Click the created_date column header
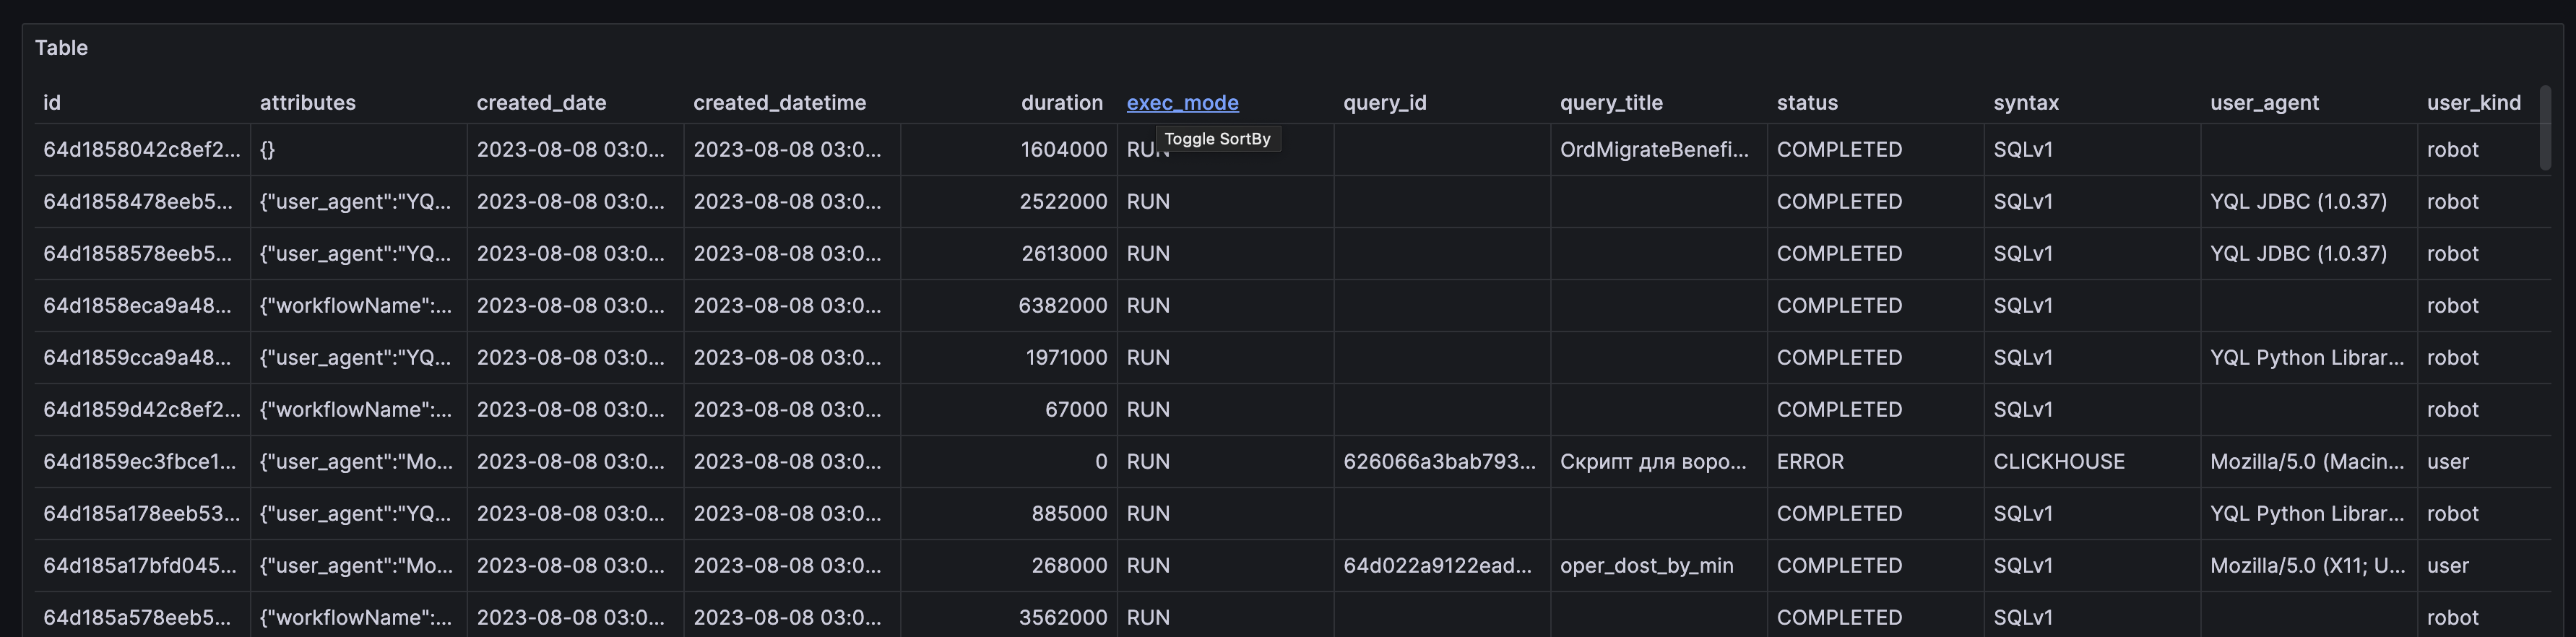Screen dimensions: 2576x637 coord(541,103)
